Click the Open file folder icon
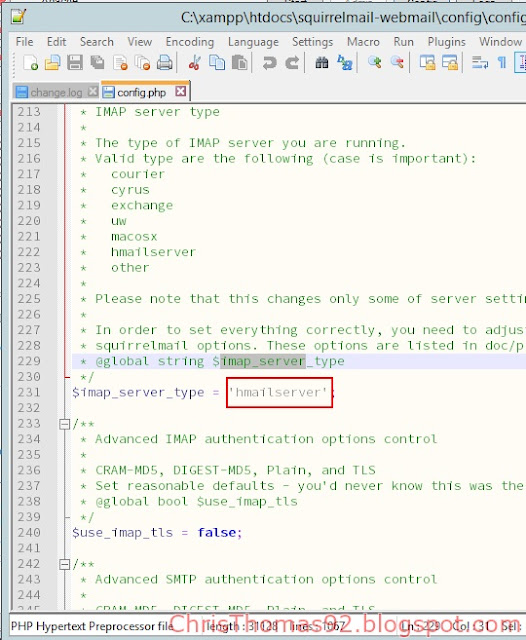526x640 pixels. (x=53, y=63)
